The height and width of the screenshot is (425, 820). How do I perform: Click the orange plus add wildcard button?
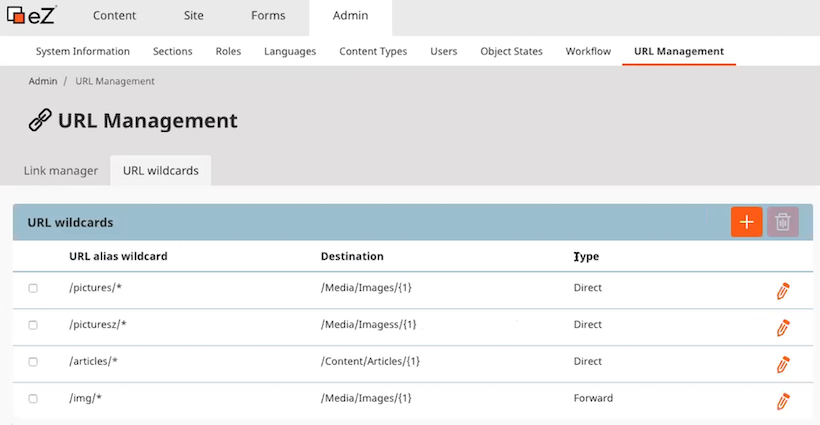pyautogui.click(x=746, y=222)
